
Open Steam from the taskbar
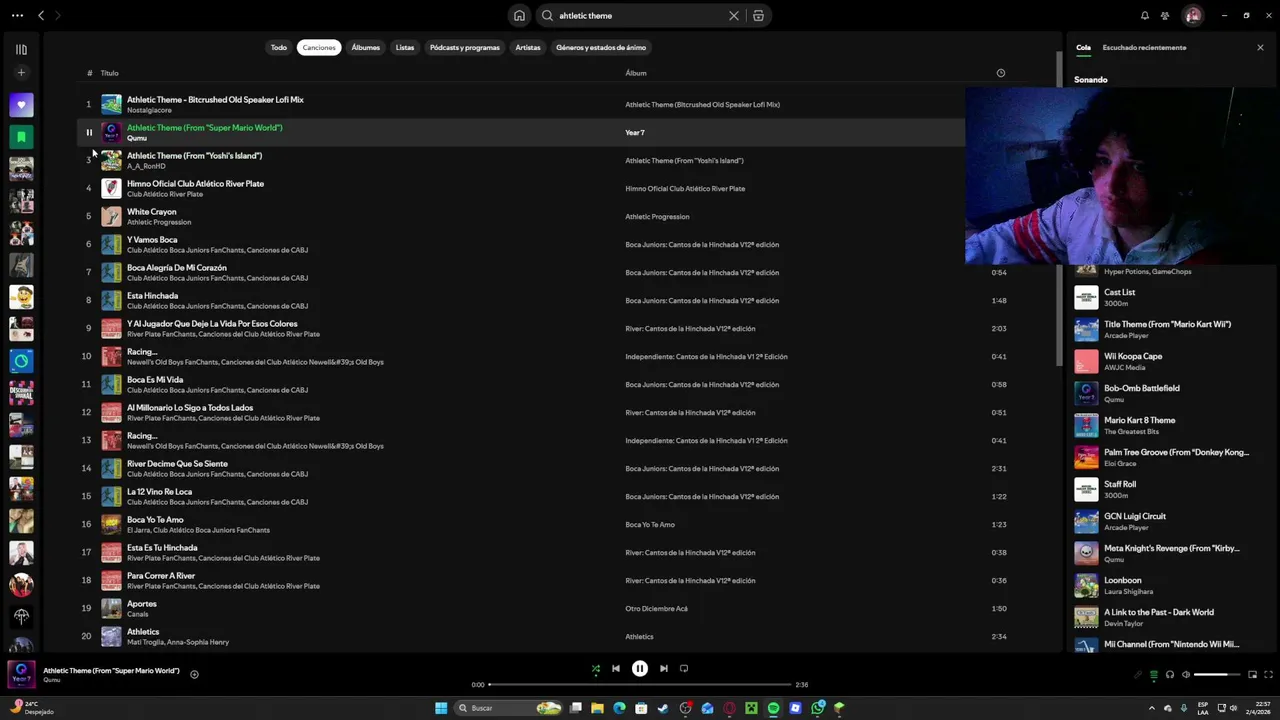663,708
